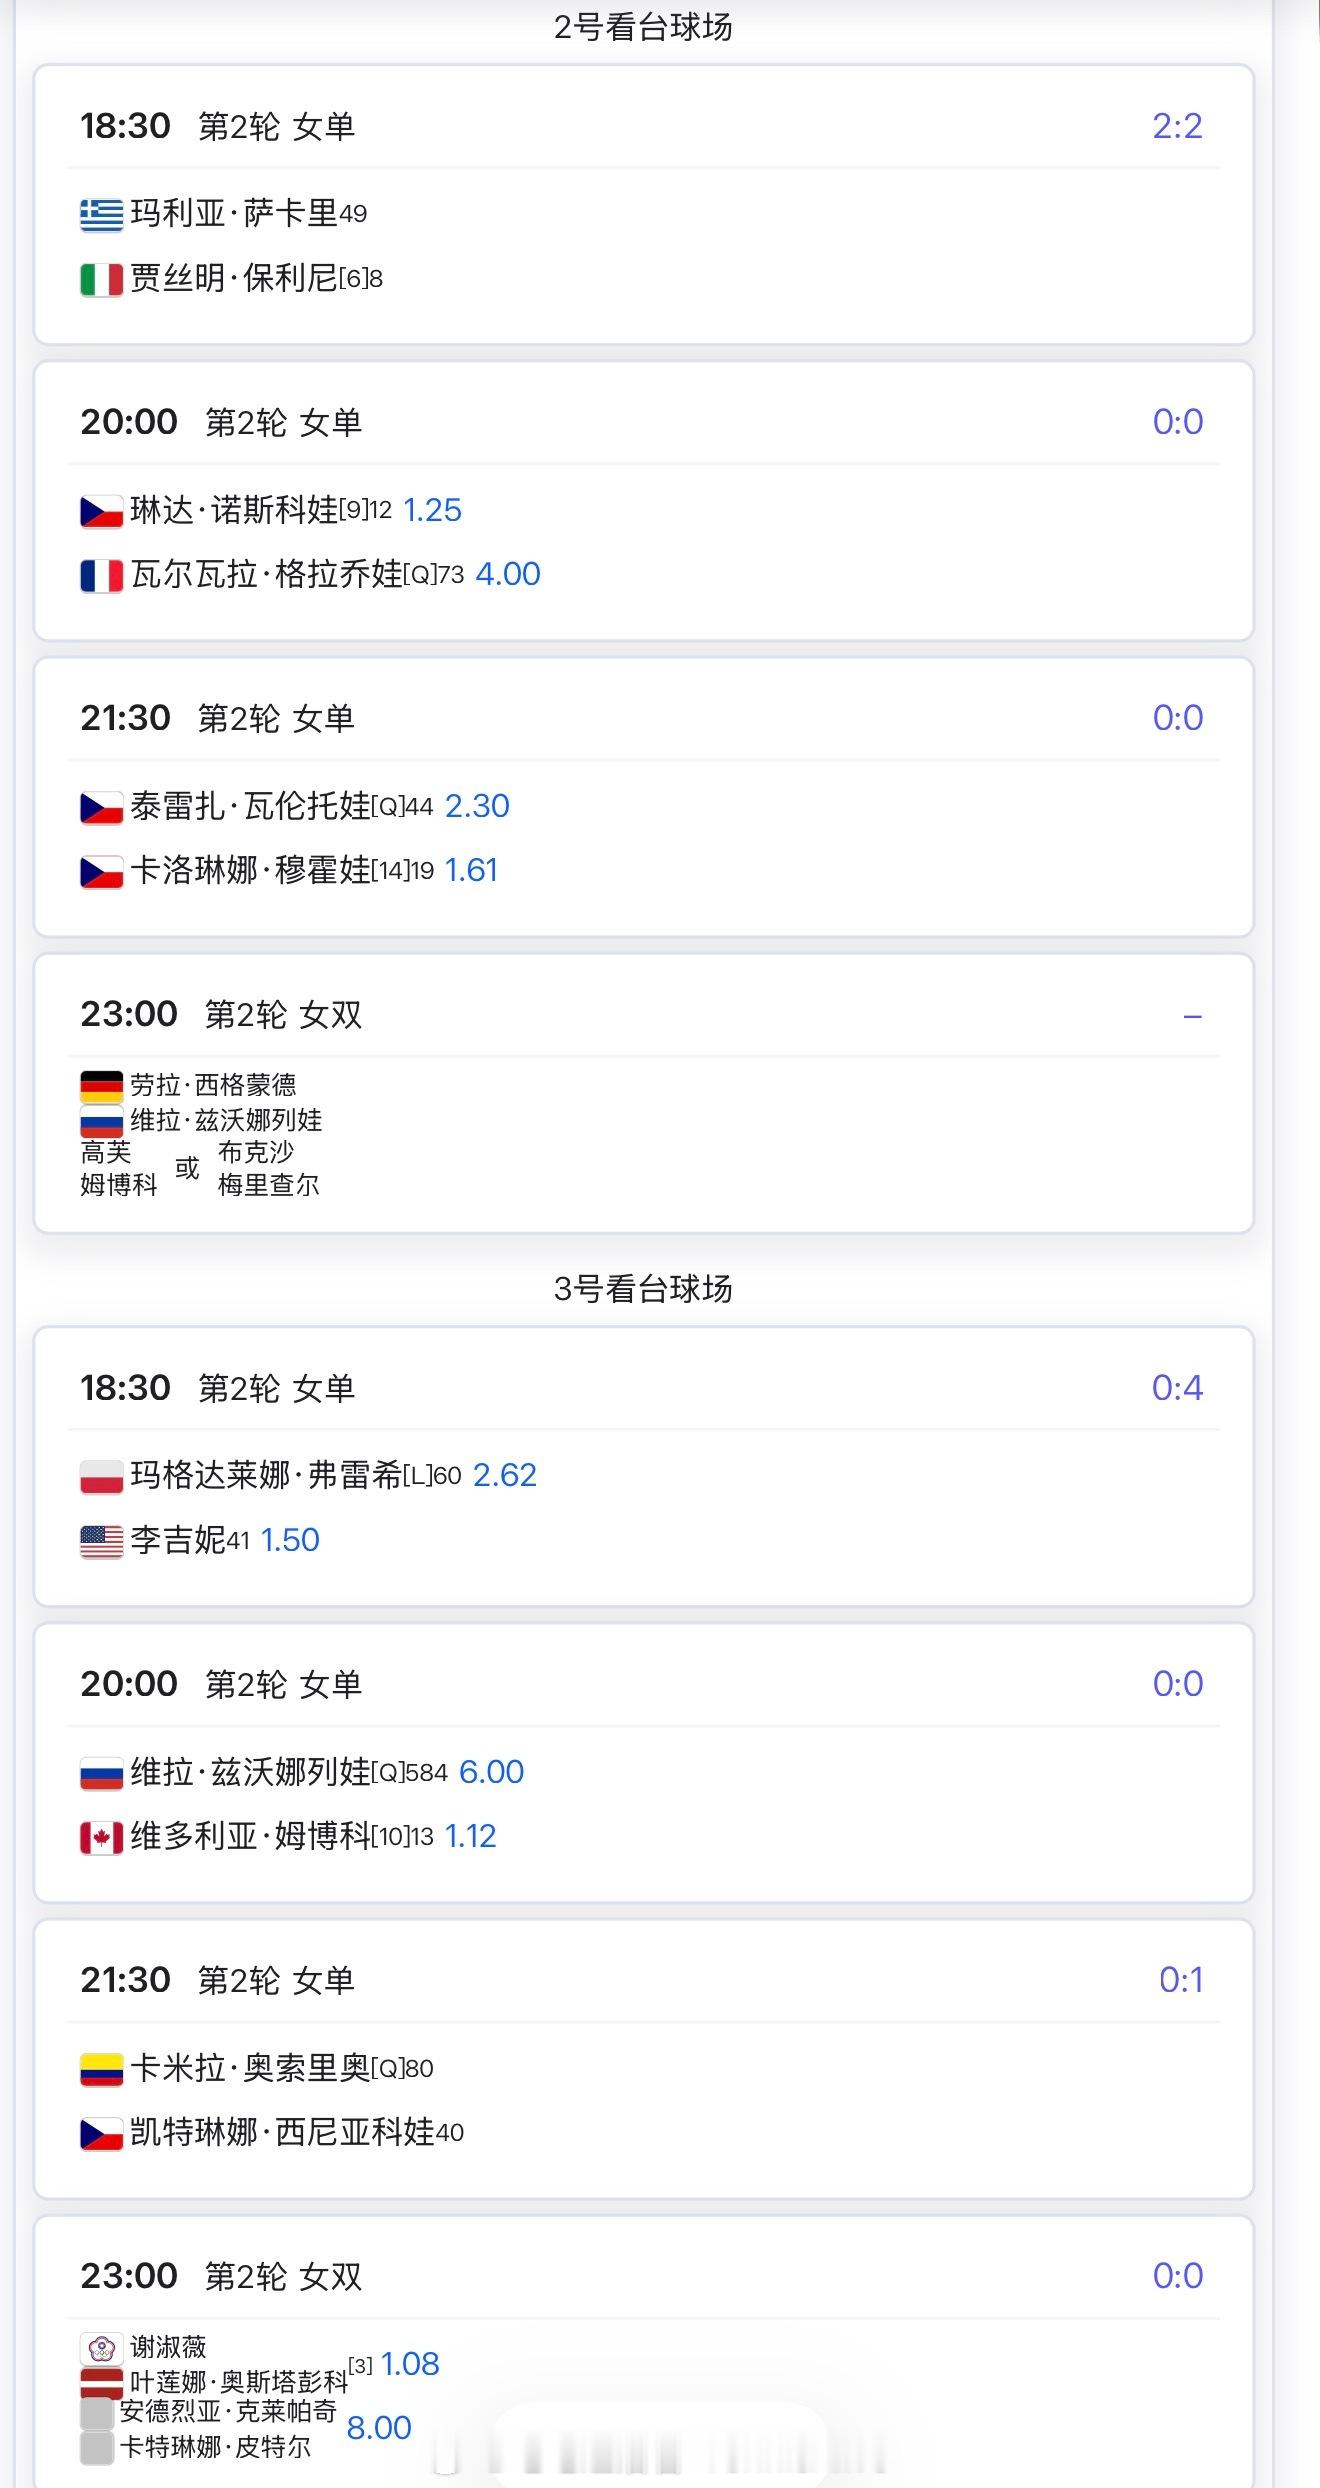
Task: Select odds 6.00 for 维拉·兹沃娜列娃
Action: 491,1772
